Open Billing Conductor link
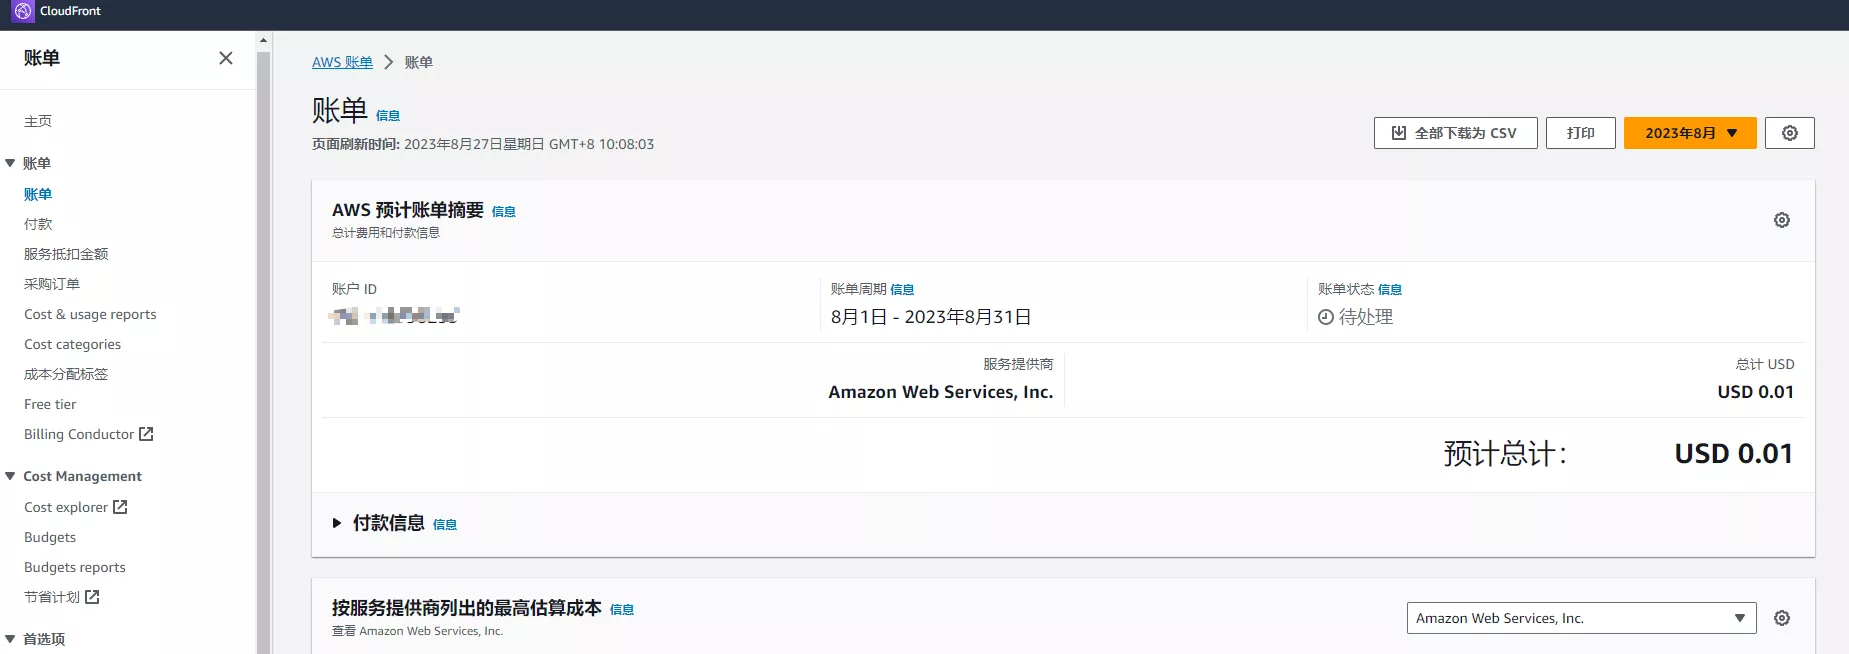Viewport: 1849px width, 654px height. [79, 434]
